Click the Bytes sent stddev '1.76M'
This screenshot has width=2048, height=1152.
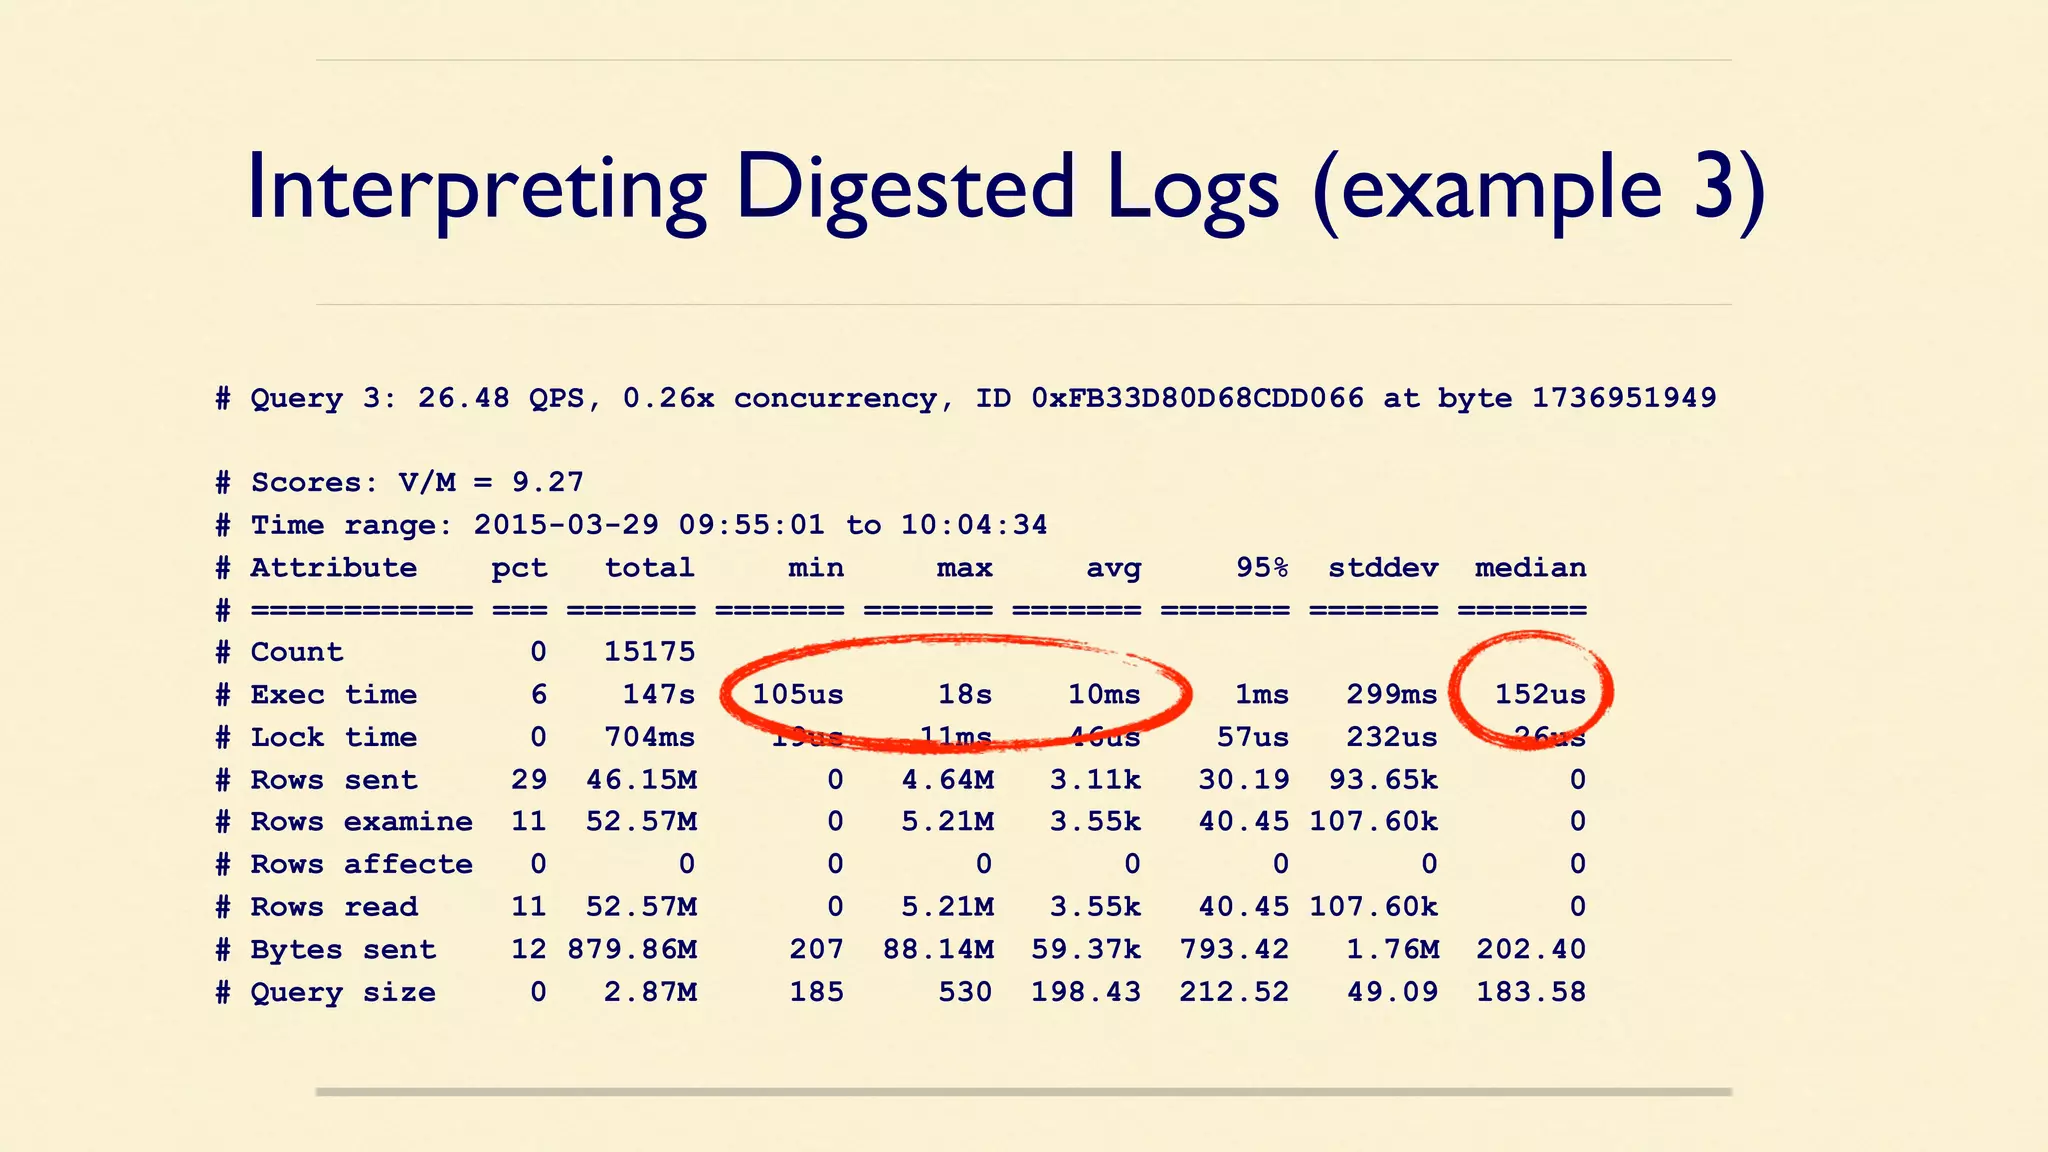point(1392,949)
